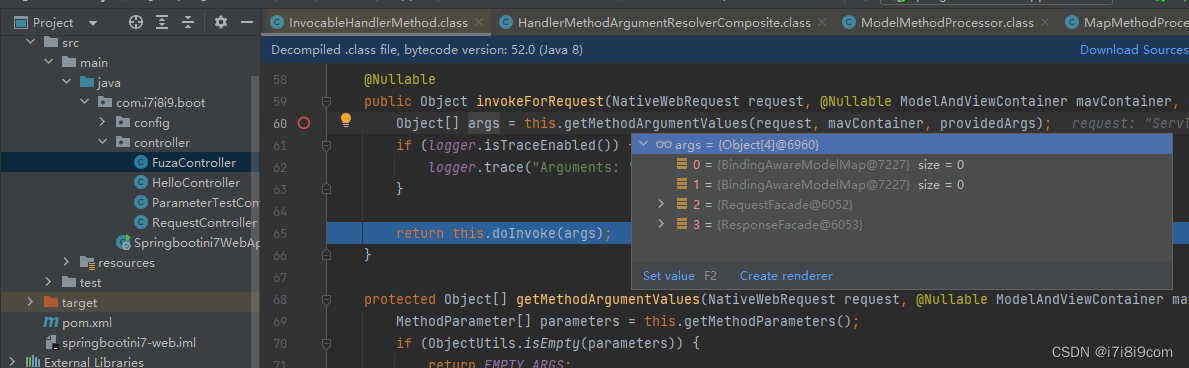Viewport: 1189px width, 368px height.
Task: Click line number 65 in gutter
Action: 280,234
